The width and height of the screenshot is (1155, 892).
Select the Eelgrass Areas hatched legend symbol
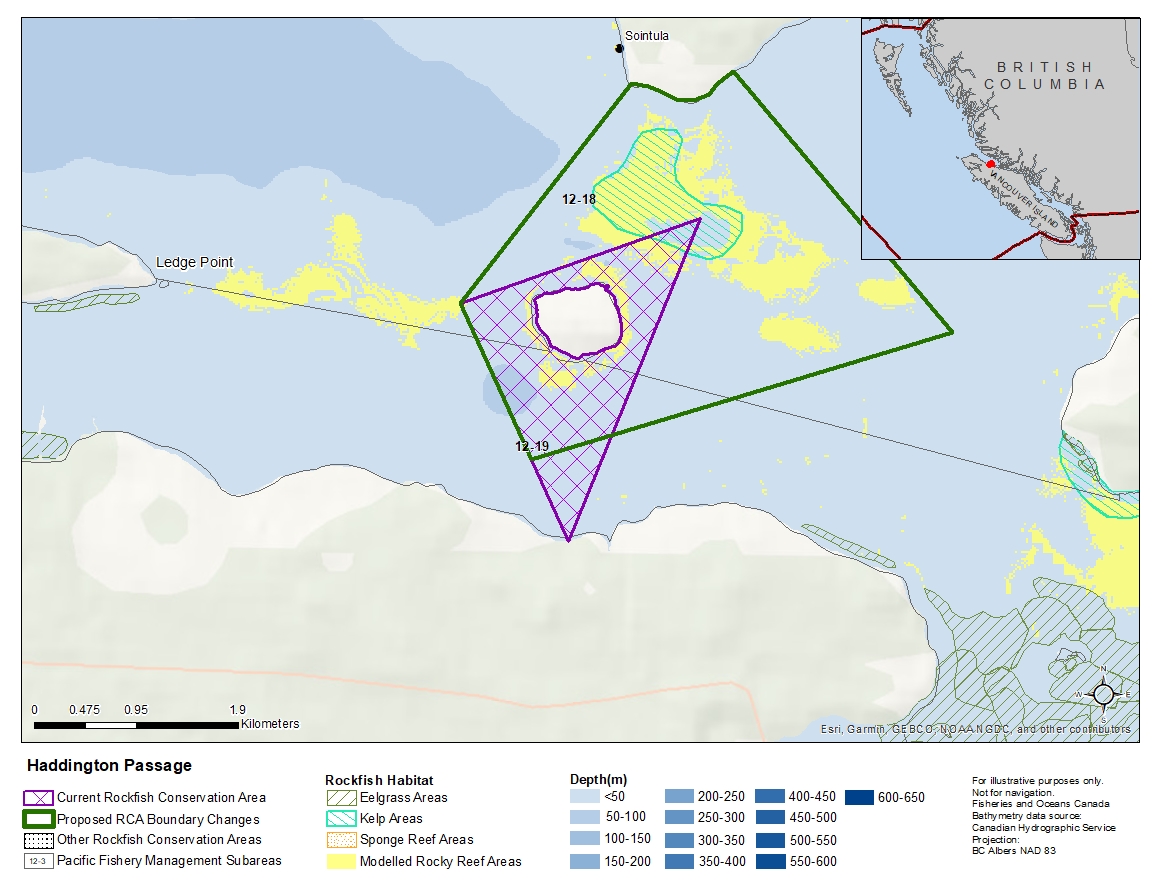point(341,798)
